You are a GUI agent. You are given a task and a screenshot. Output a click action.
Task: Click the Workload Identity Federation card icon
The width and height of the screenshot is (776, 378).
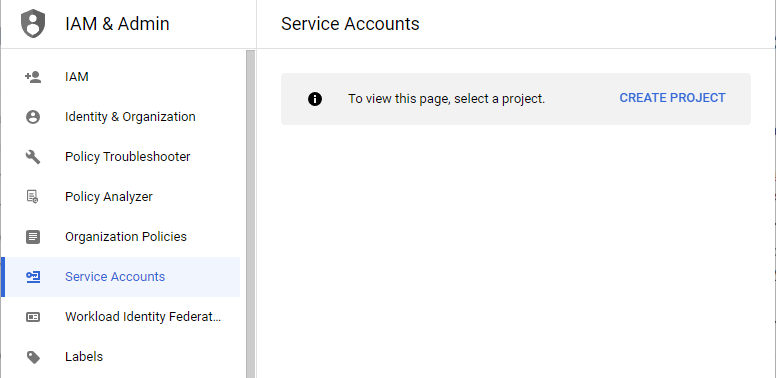[33, 317]
